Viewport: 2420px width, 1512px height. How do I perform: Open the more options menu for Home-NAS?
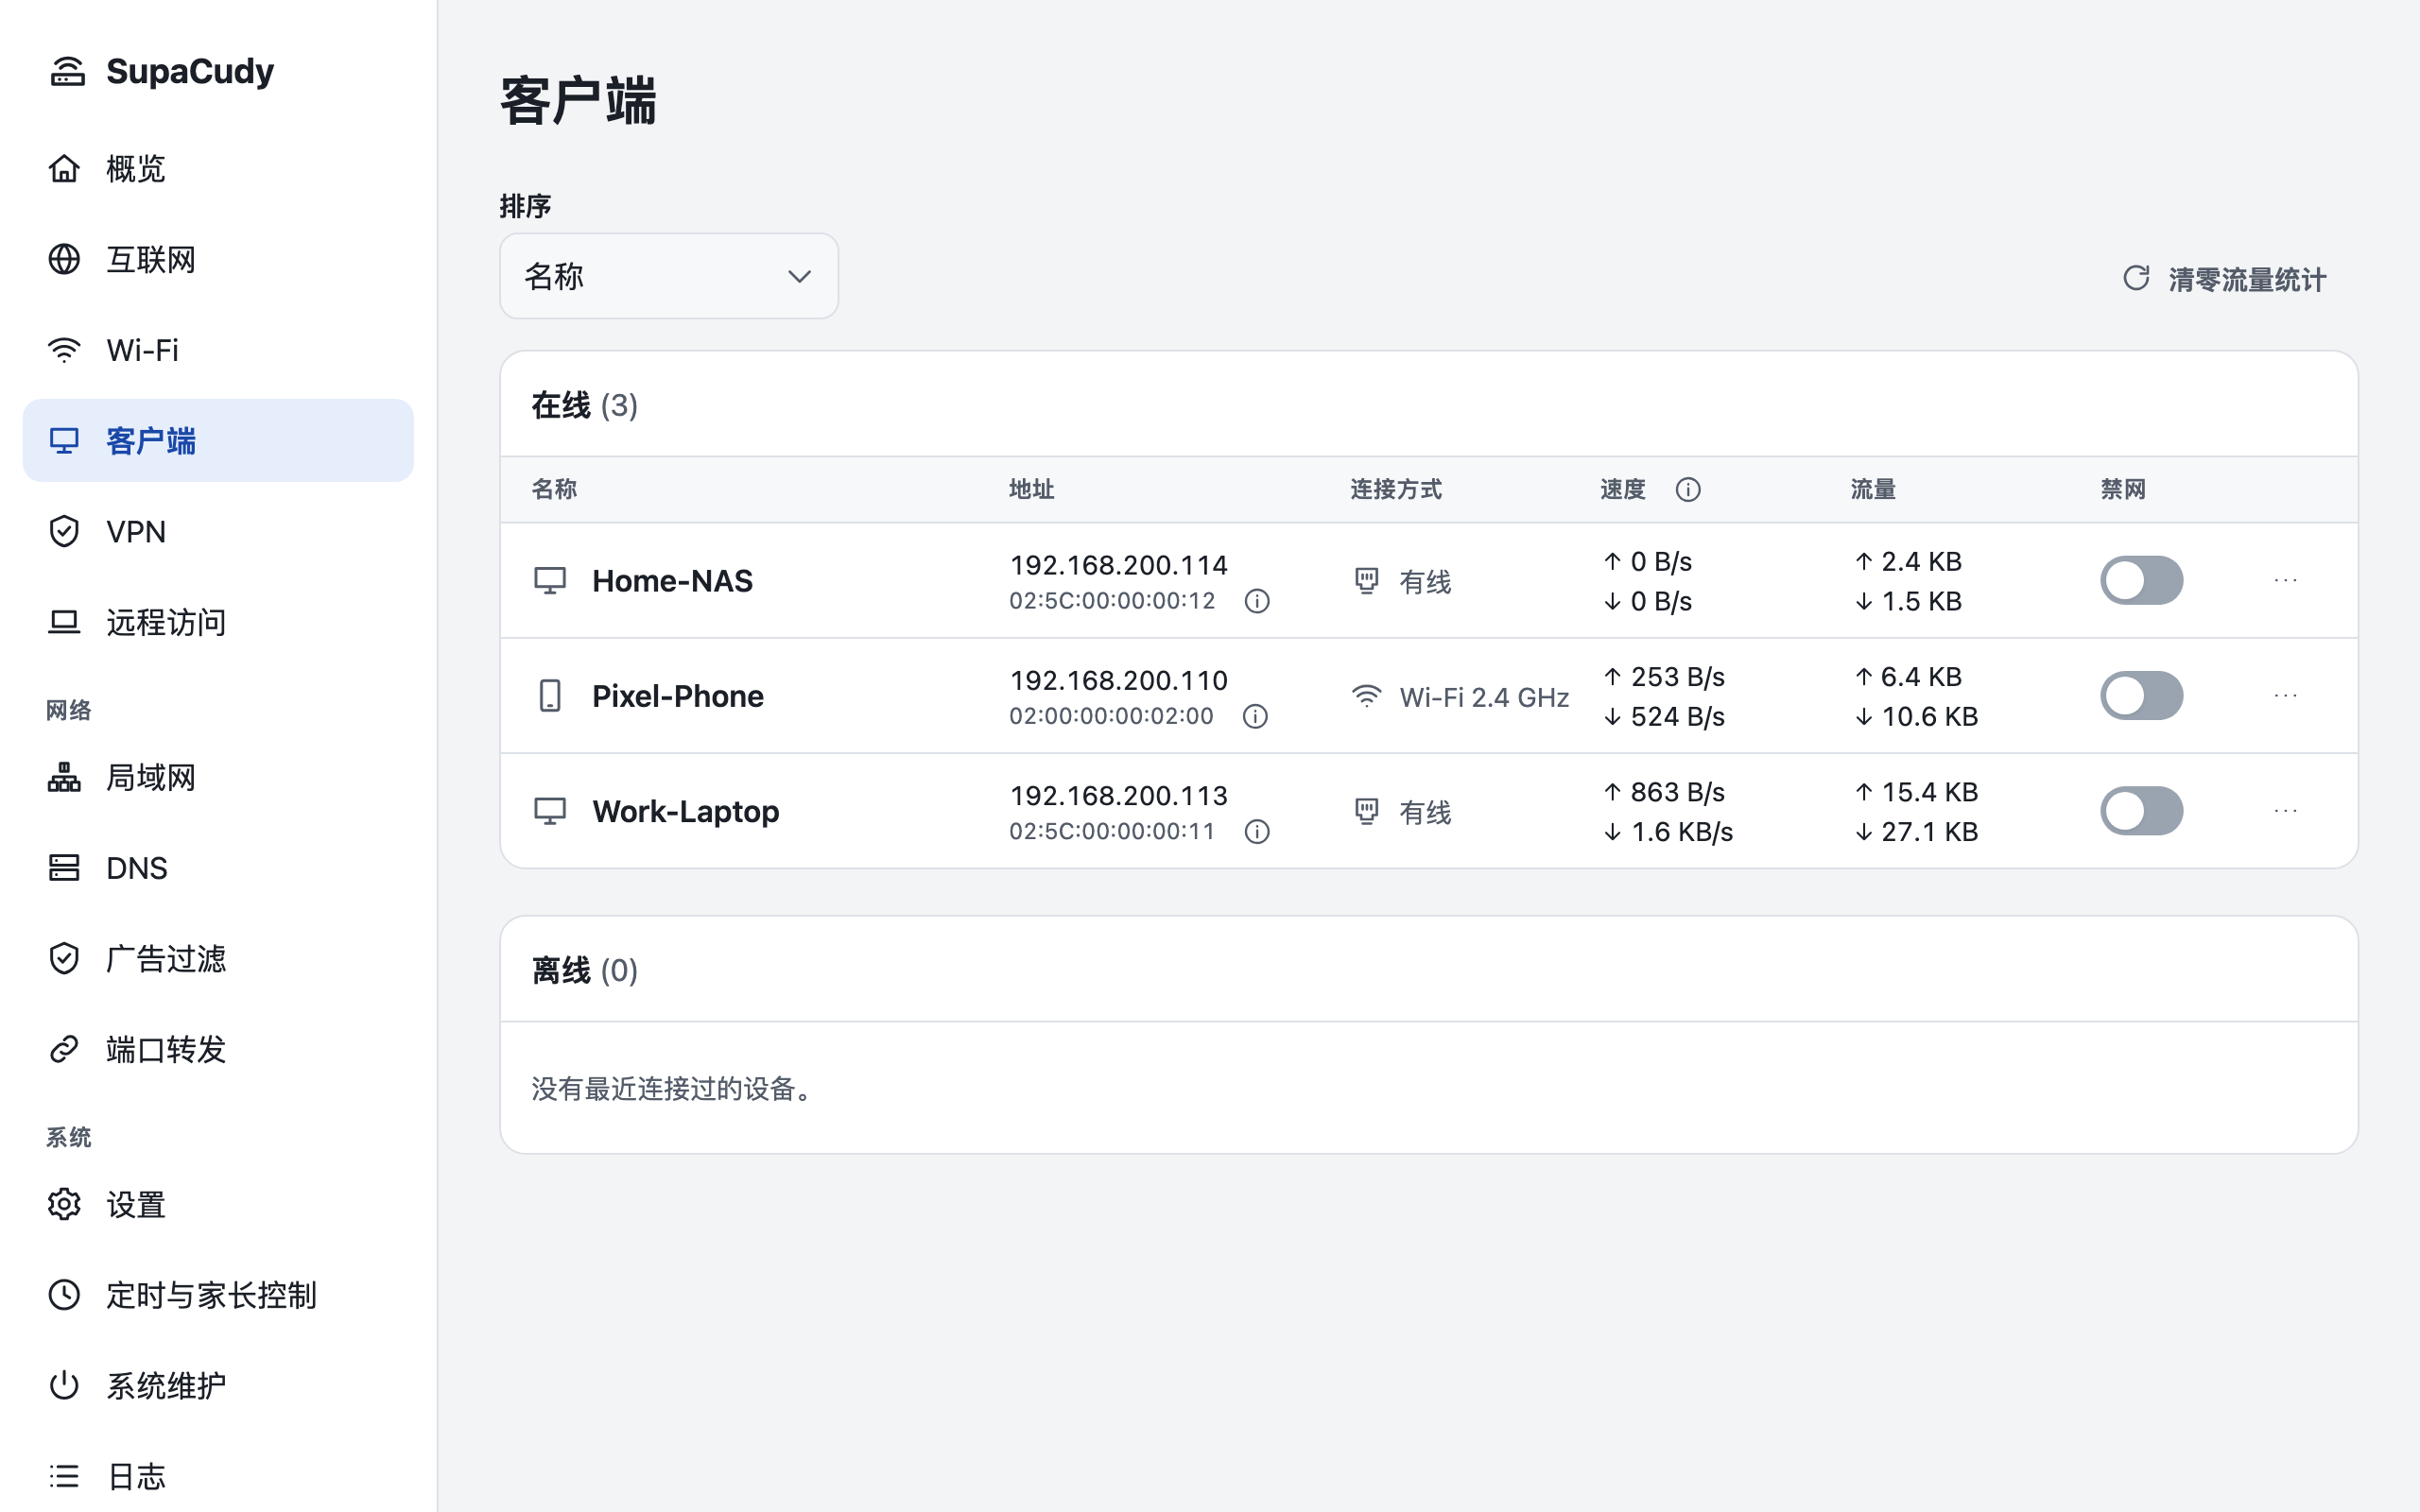[x=2286, y=580]
